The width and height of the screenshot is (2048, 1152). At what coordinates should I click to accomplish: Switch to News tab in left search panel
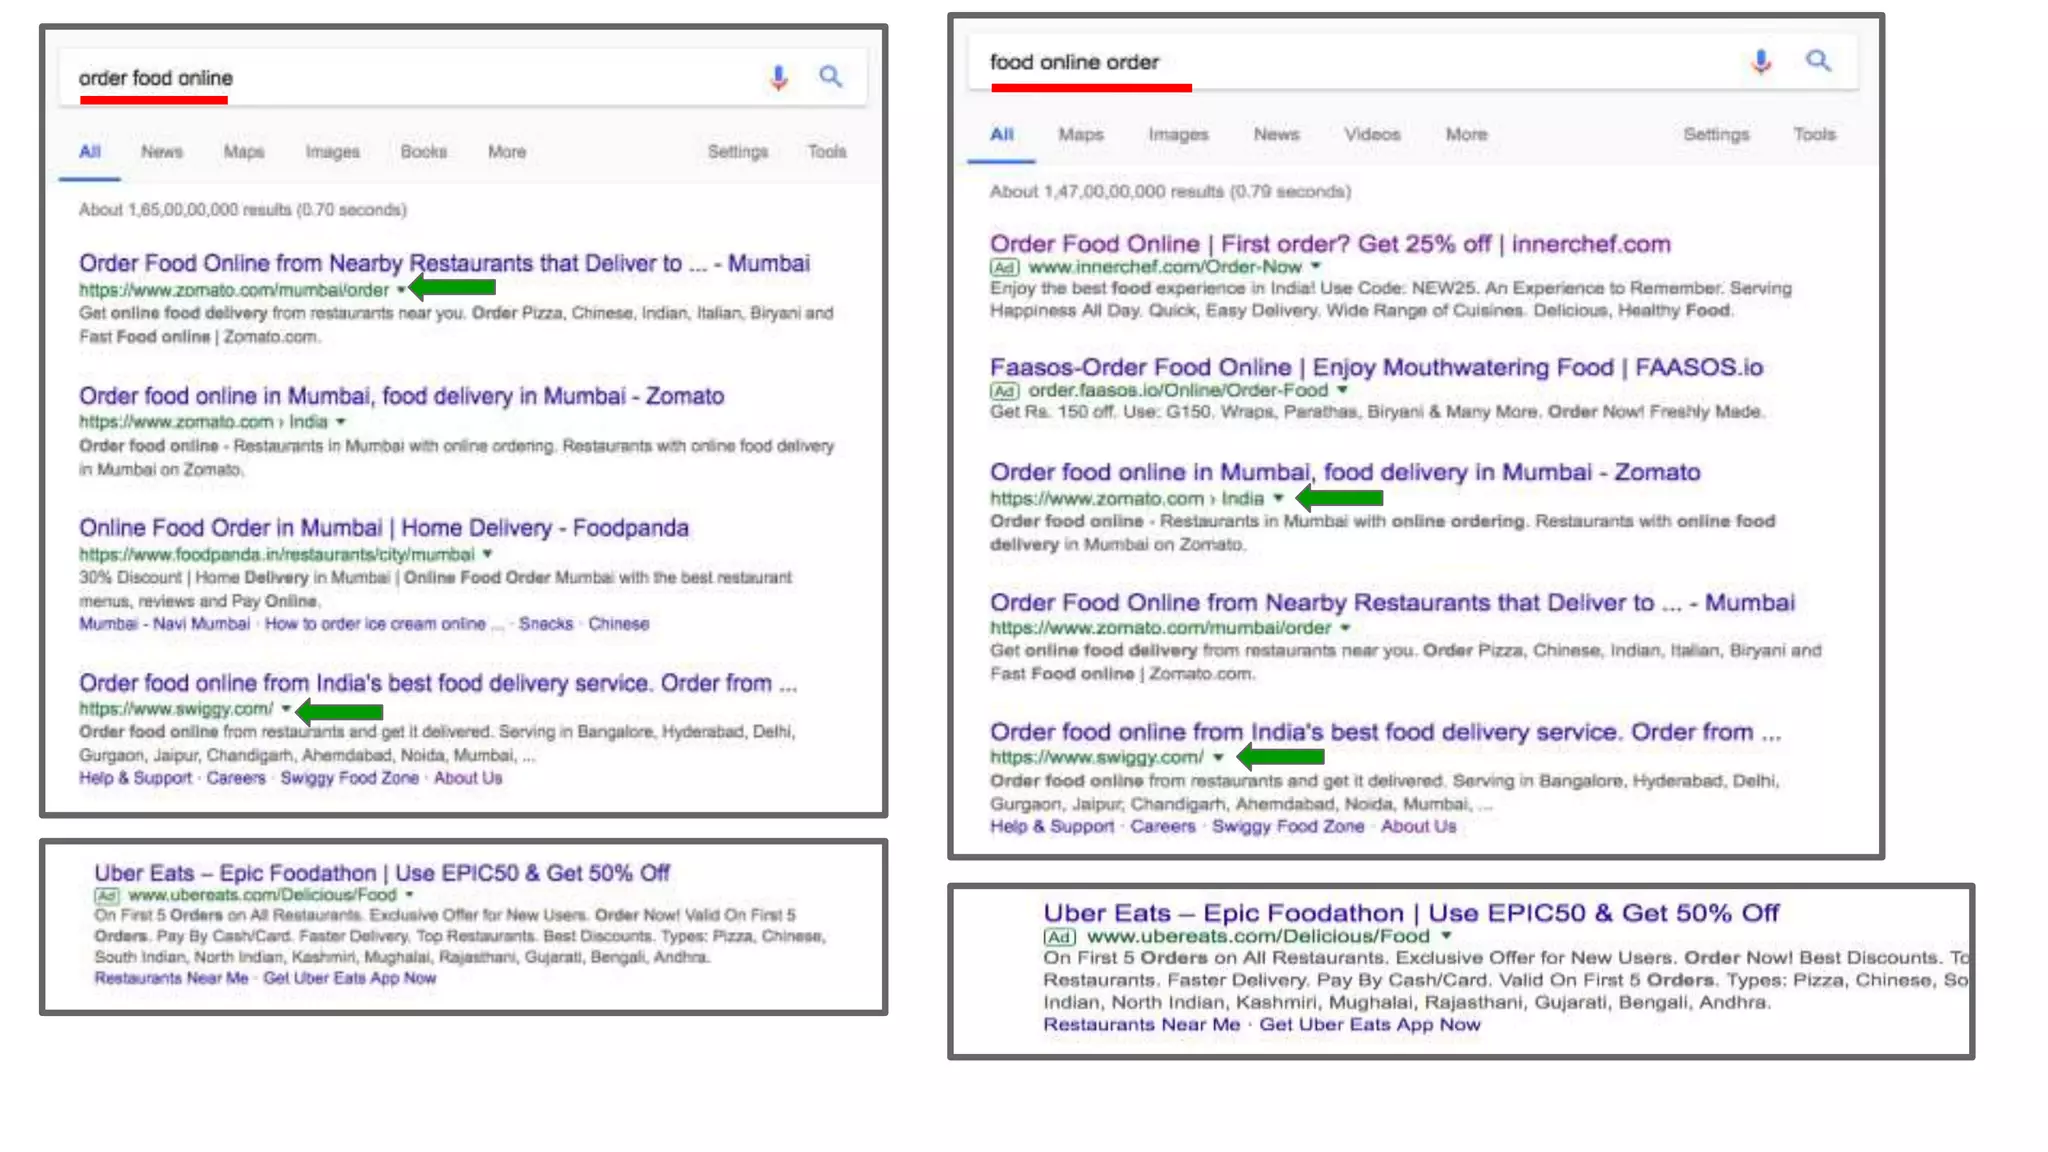161,152
